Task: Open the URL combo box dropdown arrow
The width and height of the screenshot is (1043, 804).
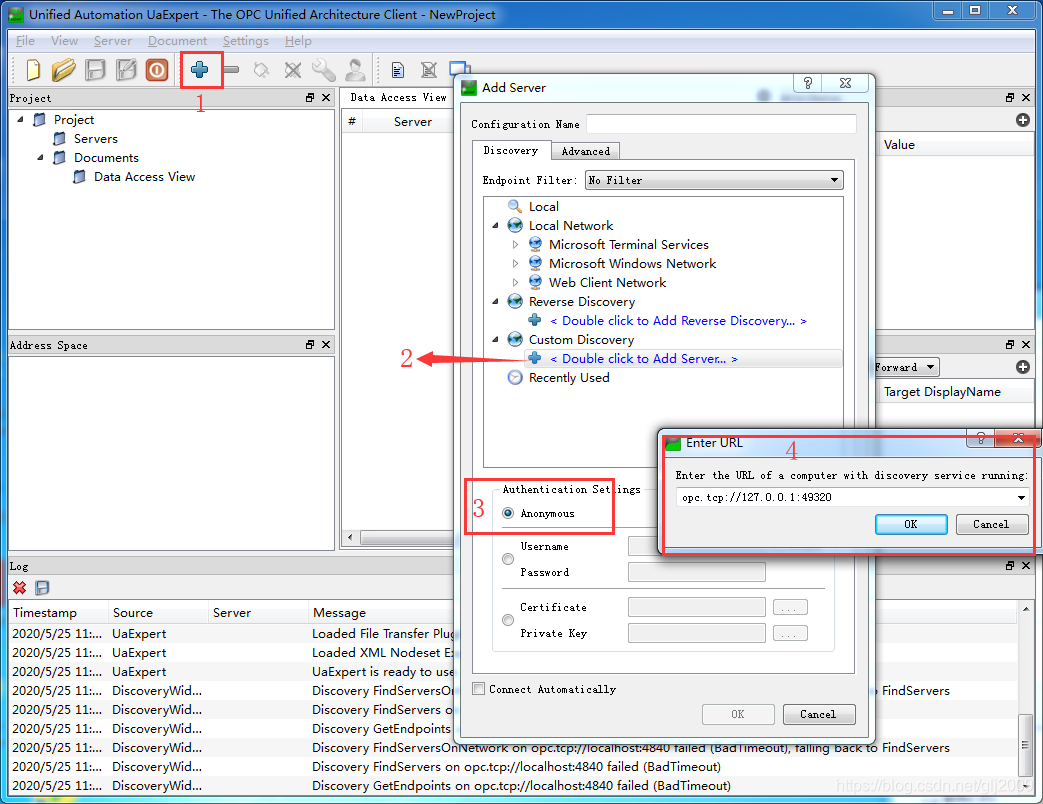Action: point(1021,497)
